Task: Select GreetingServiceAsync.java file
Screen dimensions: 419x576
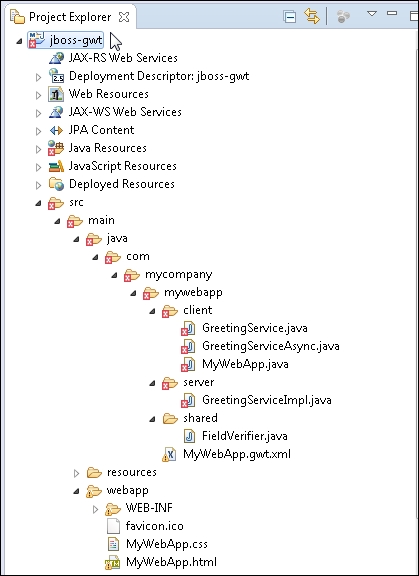Action: [271, 346]
